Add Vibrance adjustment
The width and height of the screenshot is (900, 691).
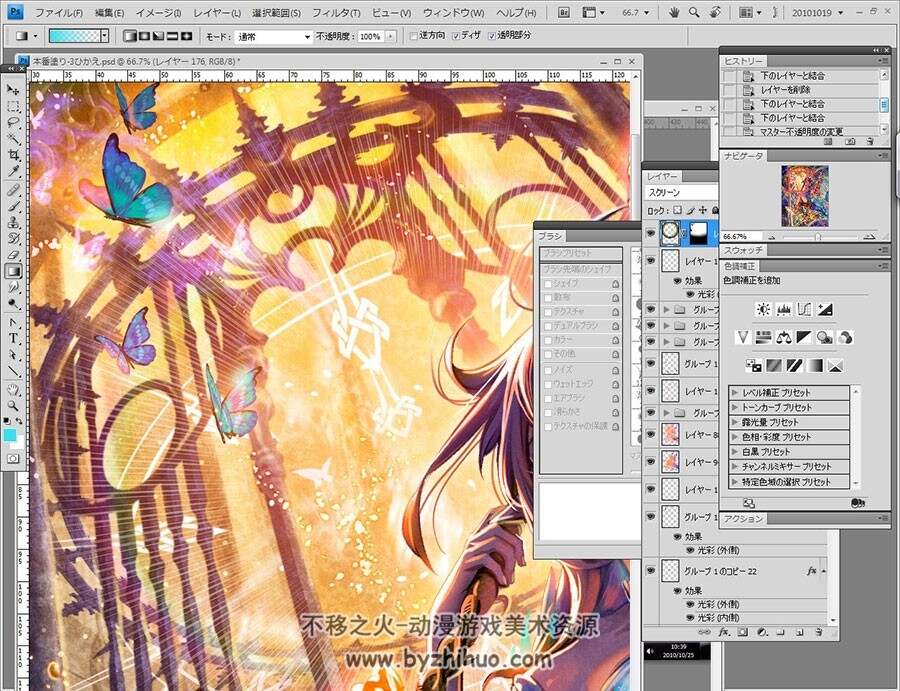tap(743, 337)
